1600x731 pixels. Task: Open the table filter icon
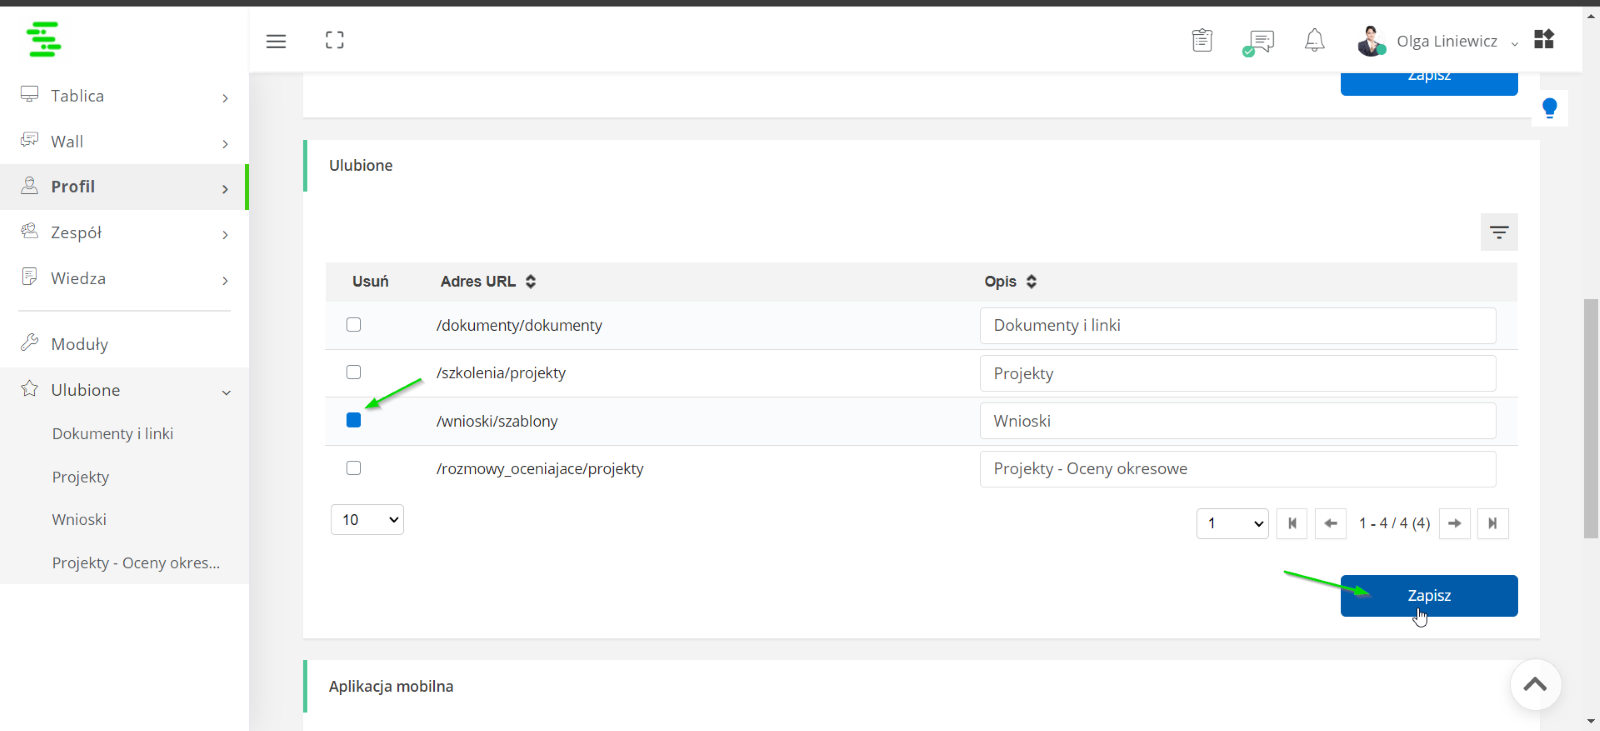click(1499, 232)
